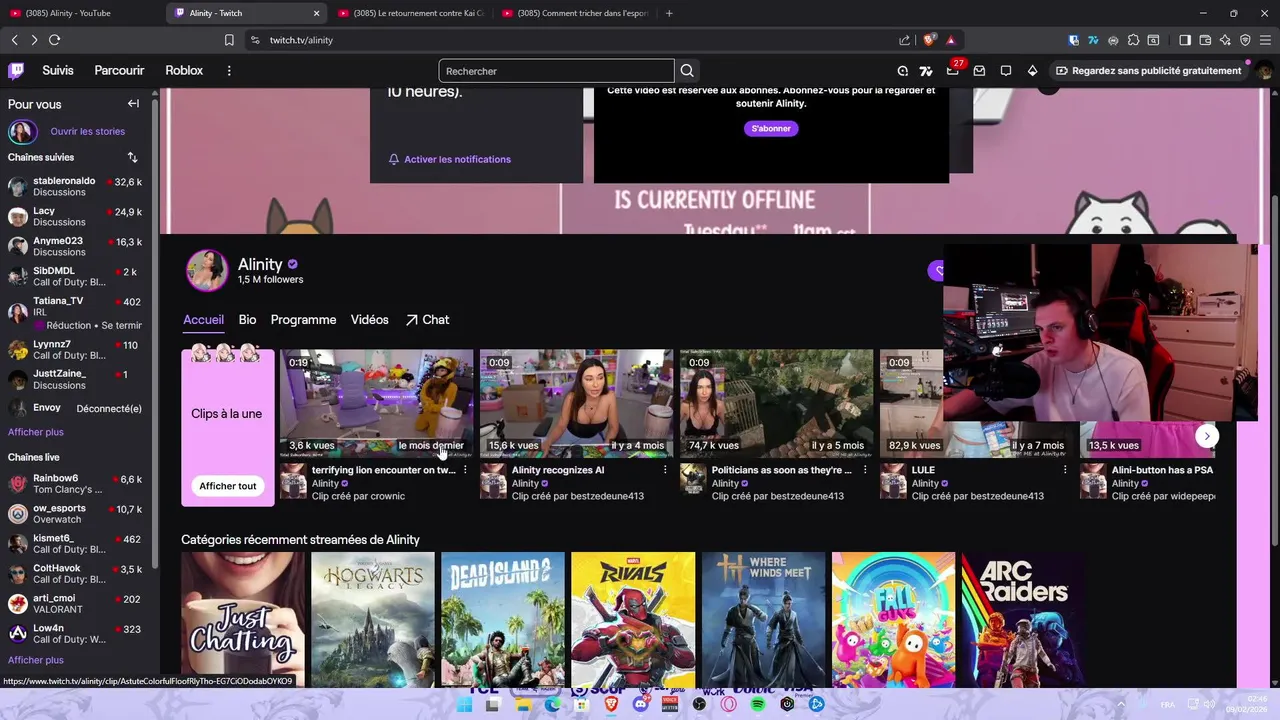Click the search magnifier button
Image resolution: width=1280 pixels, height=720 pixels.
coord(687,71)
